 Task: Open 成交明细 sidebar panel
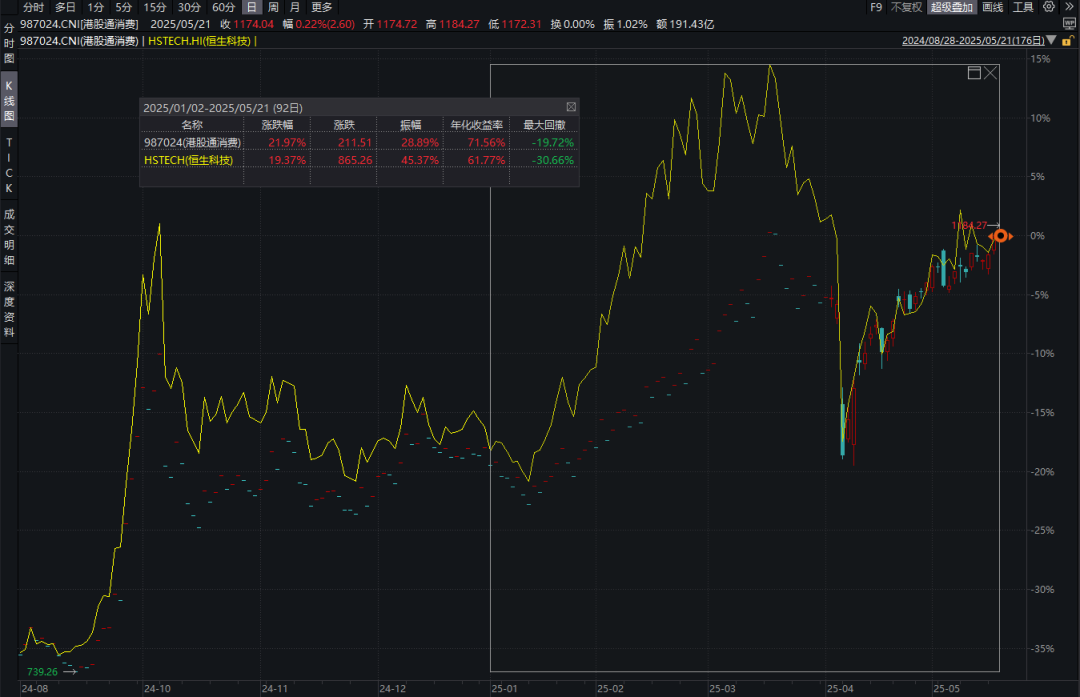[x=9, y=237]
